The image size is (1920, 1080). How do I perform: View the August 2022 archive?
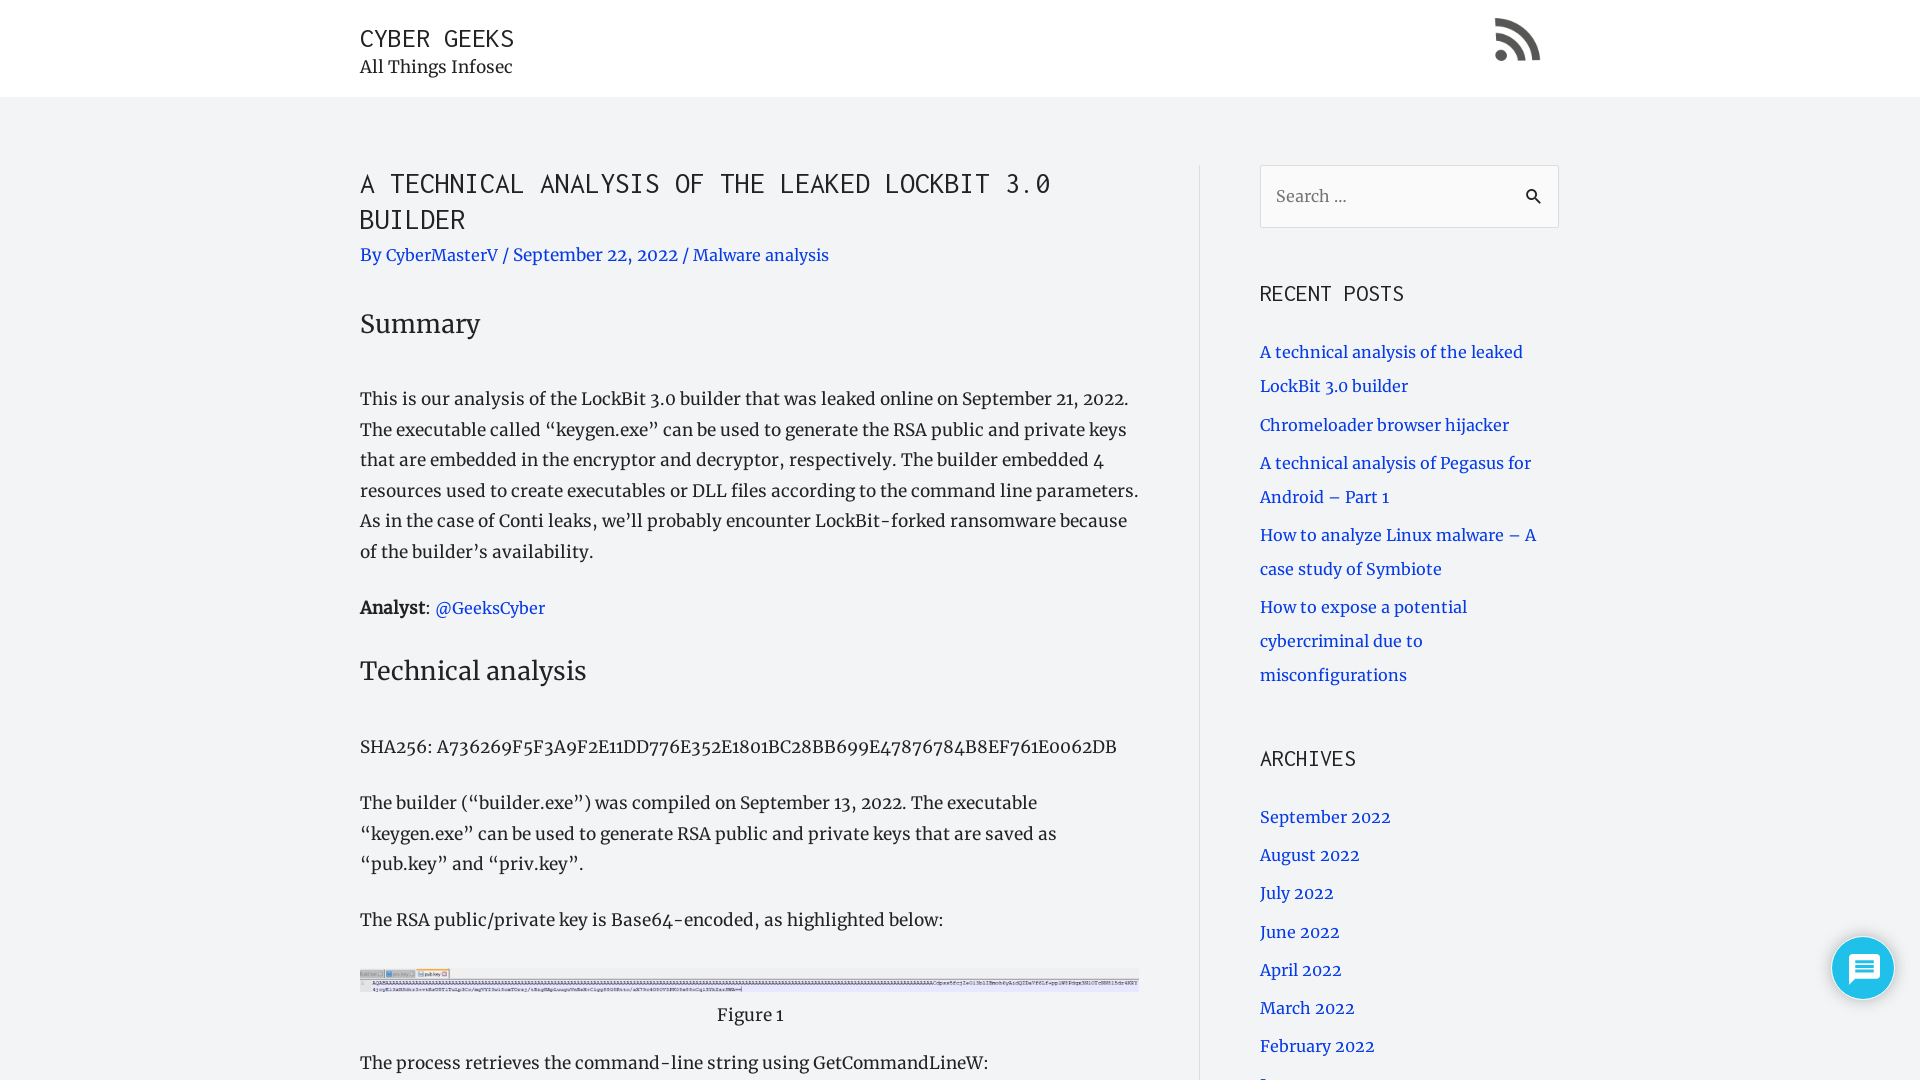(x=1309, y=855)
